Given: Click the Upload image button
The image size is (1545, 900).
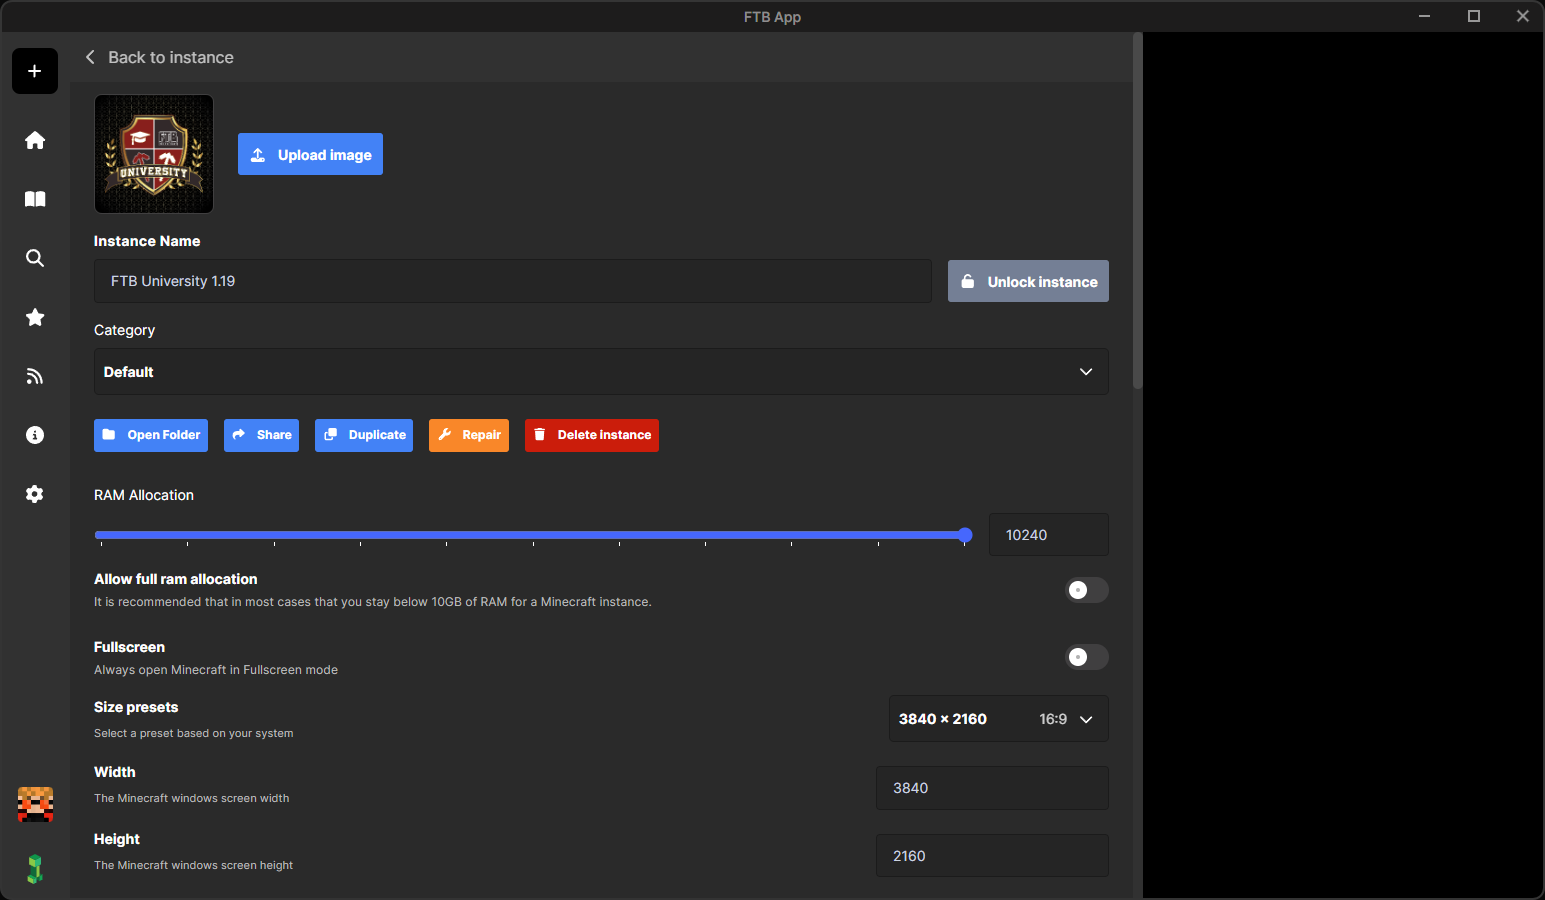Looking at the screenshot, I should (x=310, y=155).
